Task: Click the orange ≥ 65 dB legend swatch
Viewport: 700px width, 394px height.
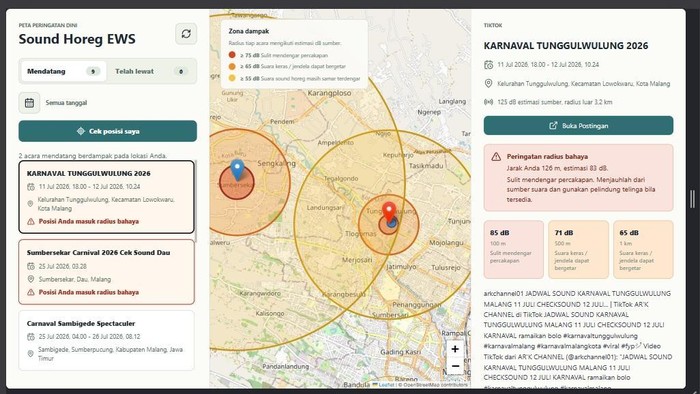Action: point(232,66)
